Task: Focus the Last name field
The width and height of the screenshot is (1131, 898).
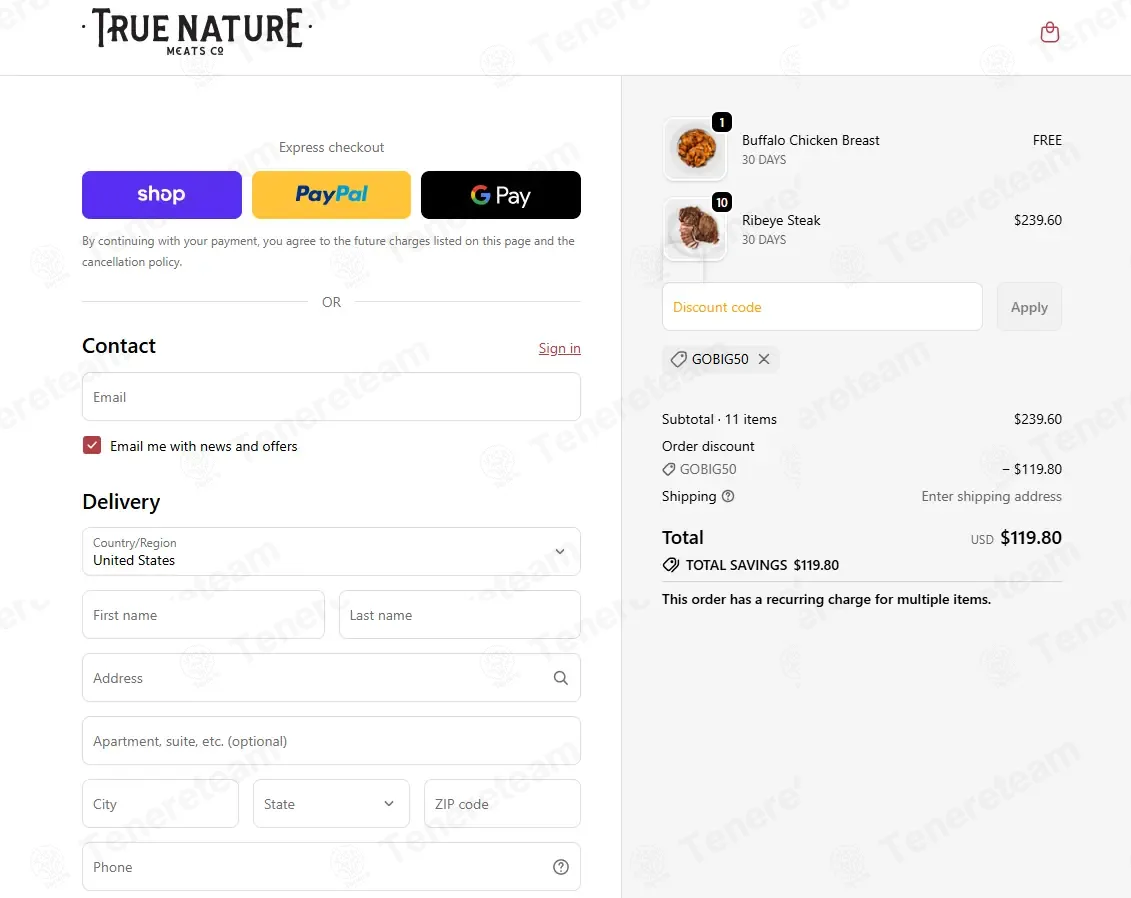Action: (x=459, y=615)
